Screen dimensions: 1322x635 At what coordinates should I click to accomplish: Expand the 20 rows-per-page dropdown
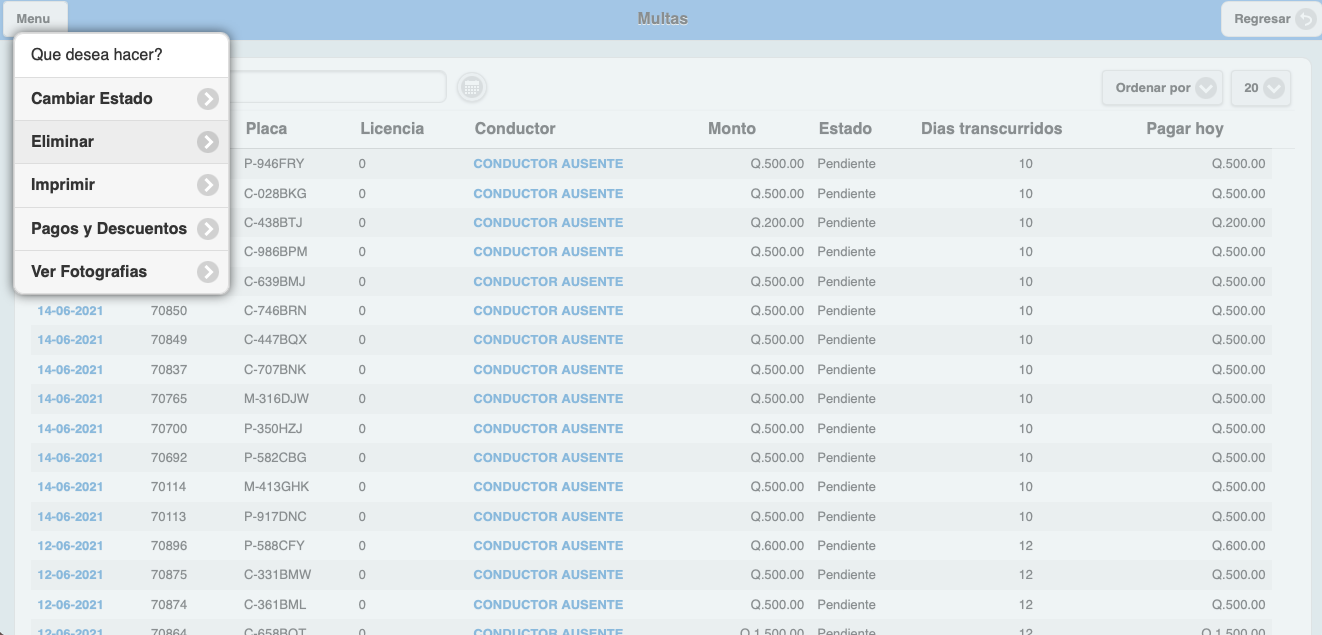tap(1261, 88)
